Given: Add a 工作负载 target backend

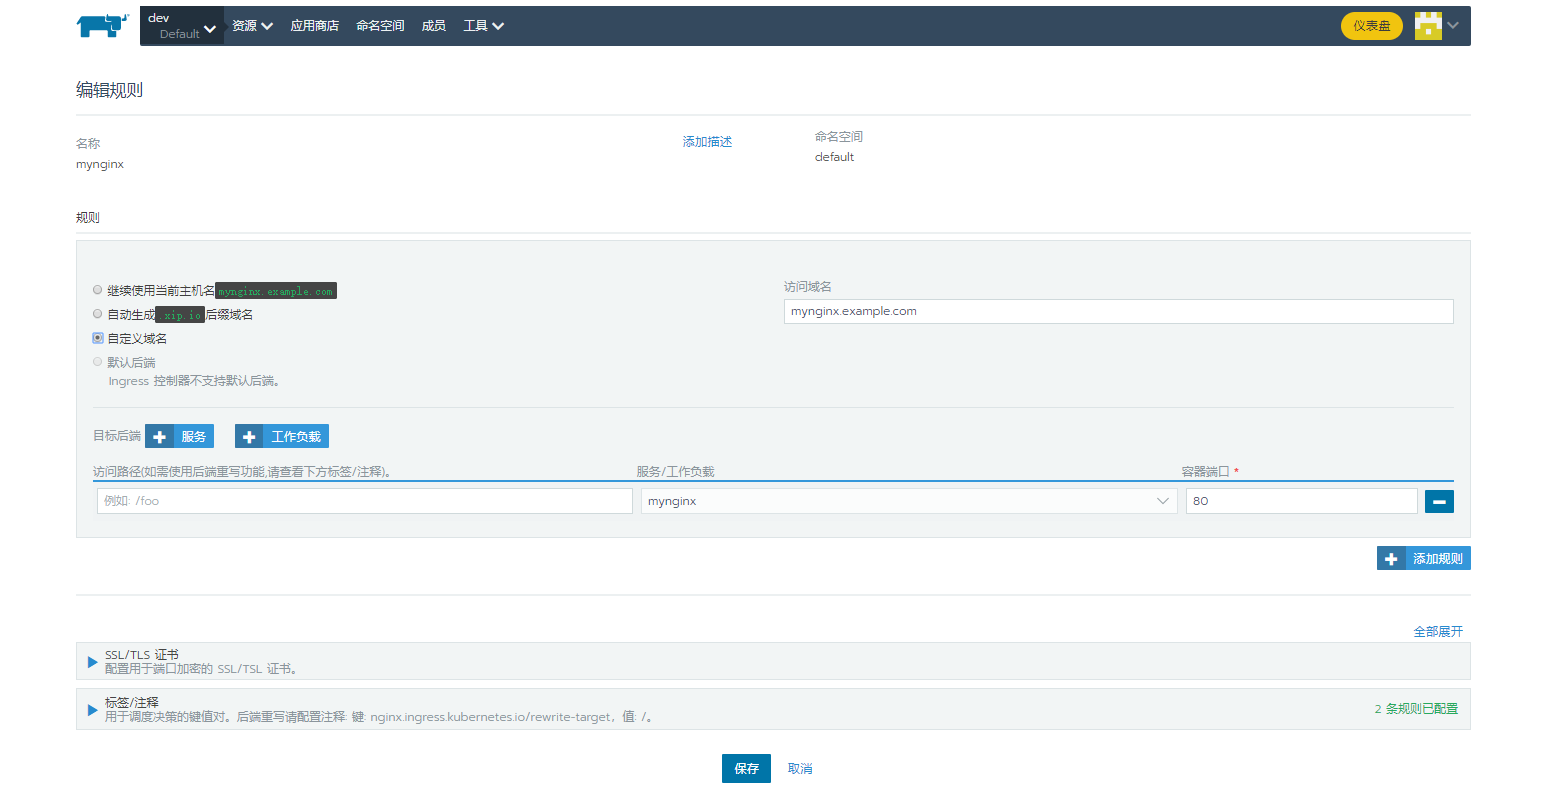Looking at the screenshot, I should (282, 436).
